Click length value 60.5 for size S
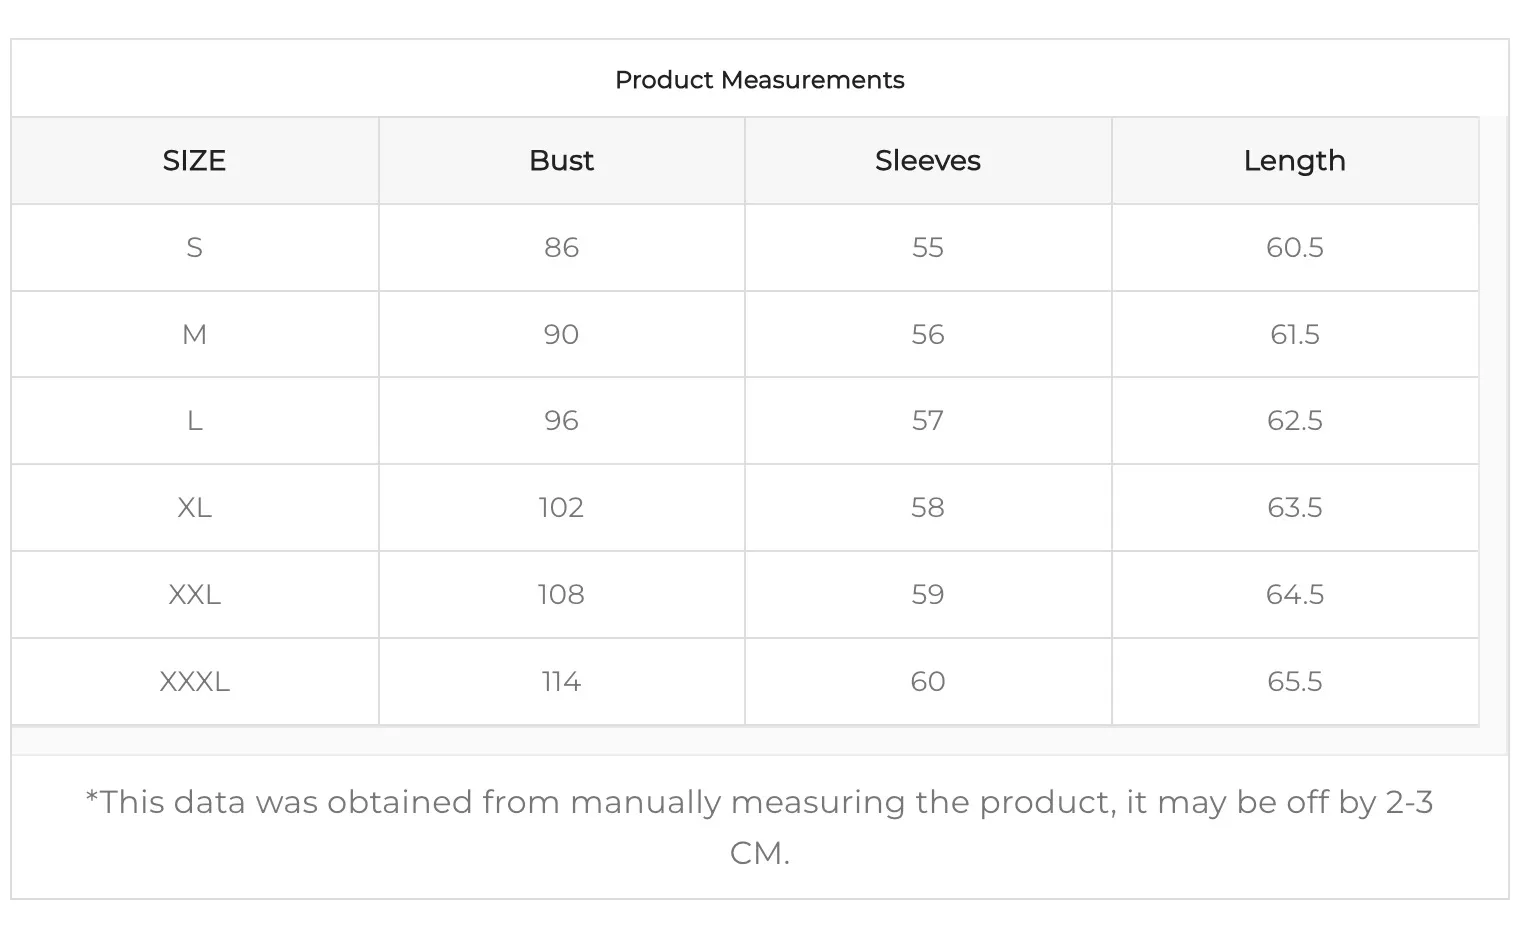 tap(1294, 248)
